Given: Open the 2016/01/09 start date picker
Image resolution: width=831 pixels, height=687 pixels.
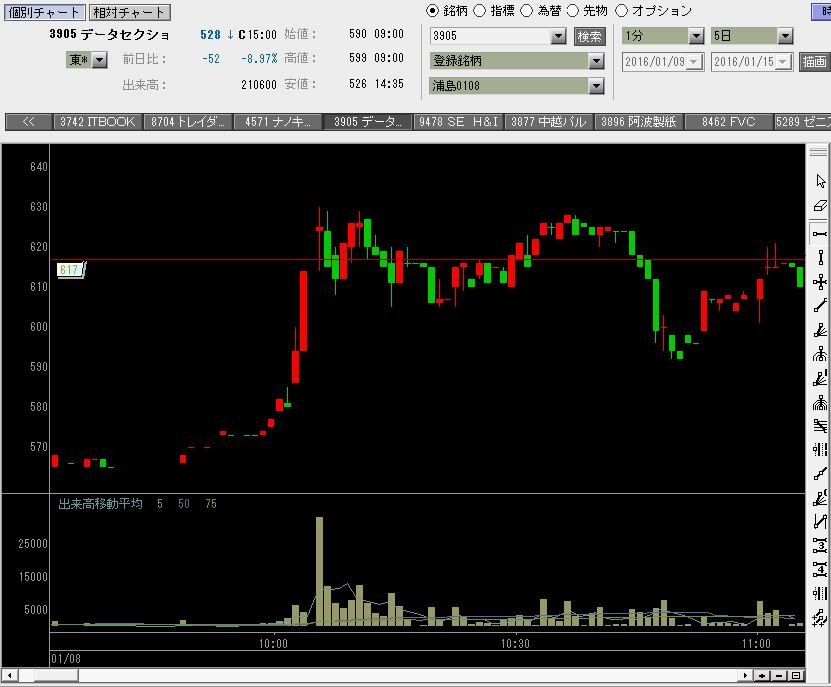Looking at the screenshot, I should [x=694, y=61].
